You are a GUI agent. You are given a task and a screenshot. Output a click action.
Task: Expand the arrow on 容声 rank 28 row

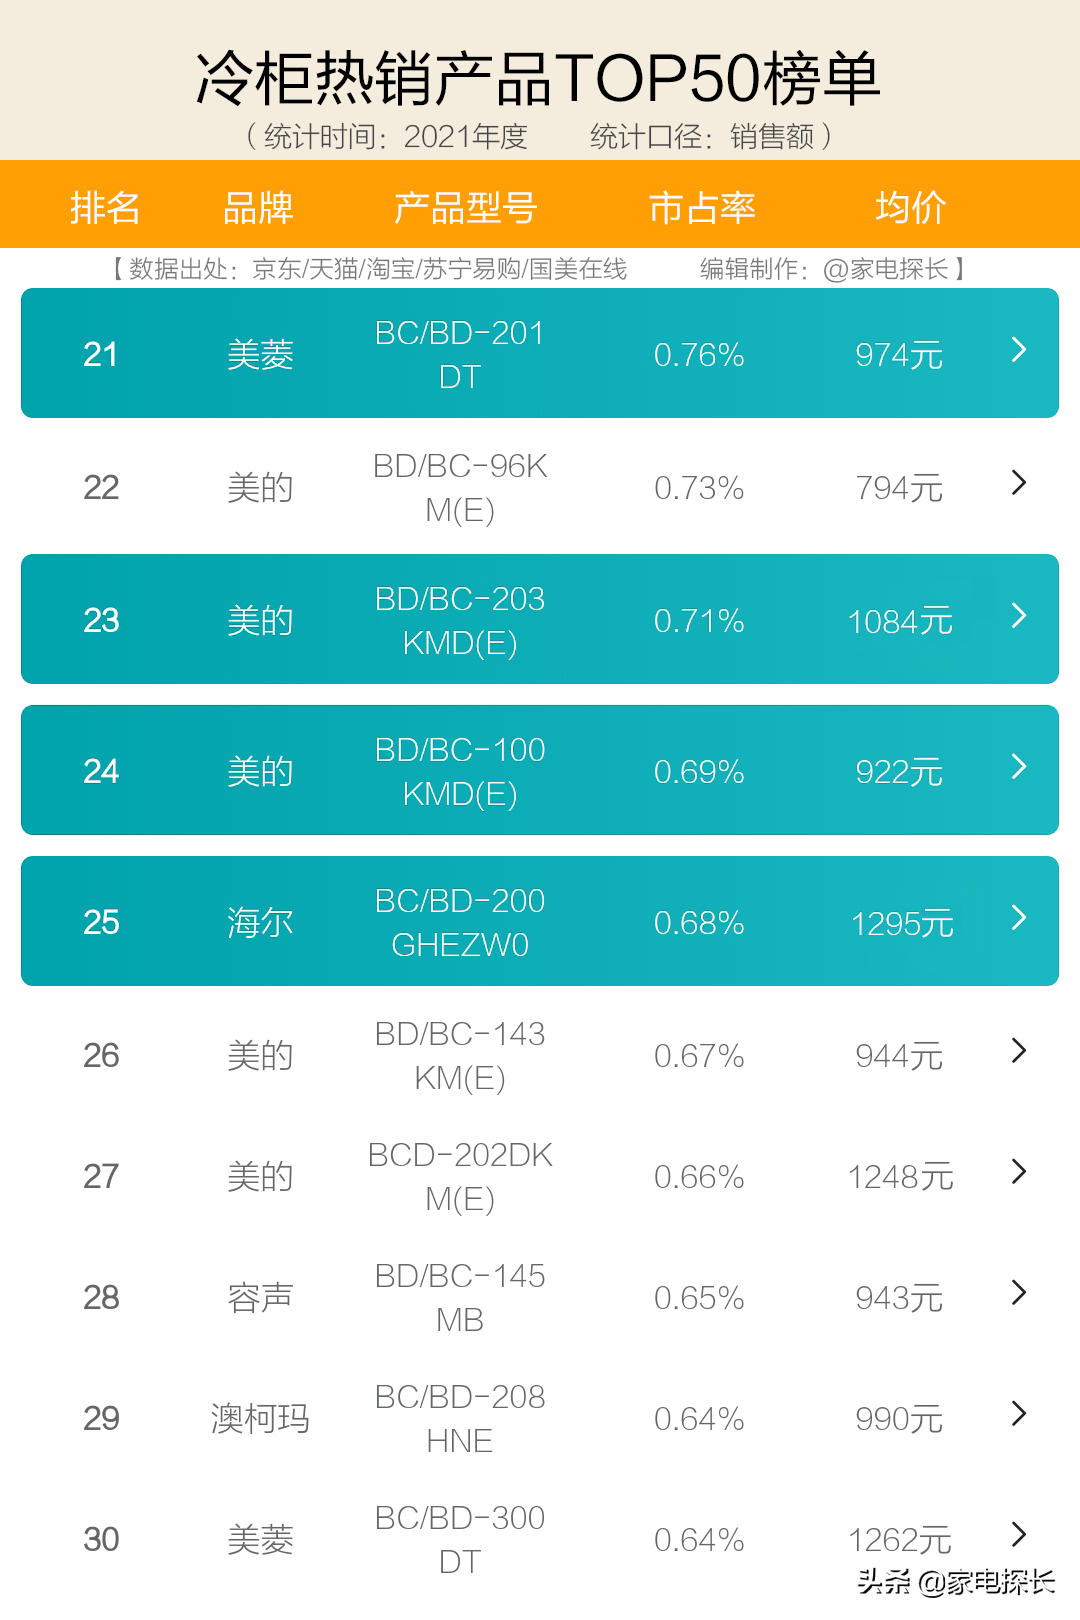pyautogui.click(x=1019, y=1293)
